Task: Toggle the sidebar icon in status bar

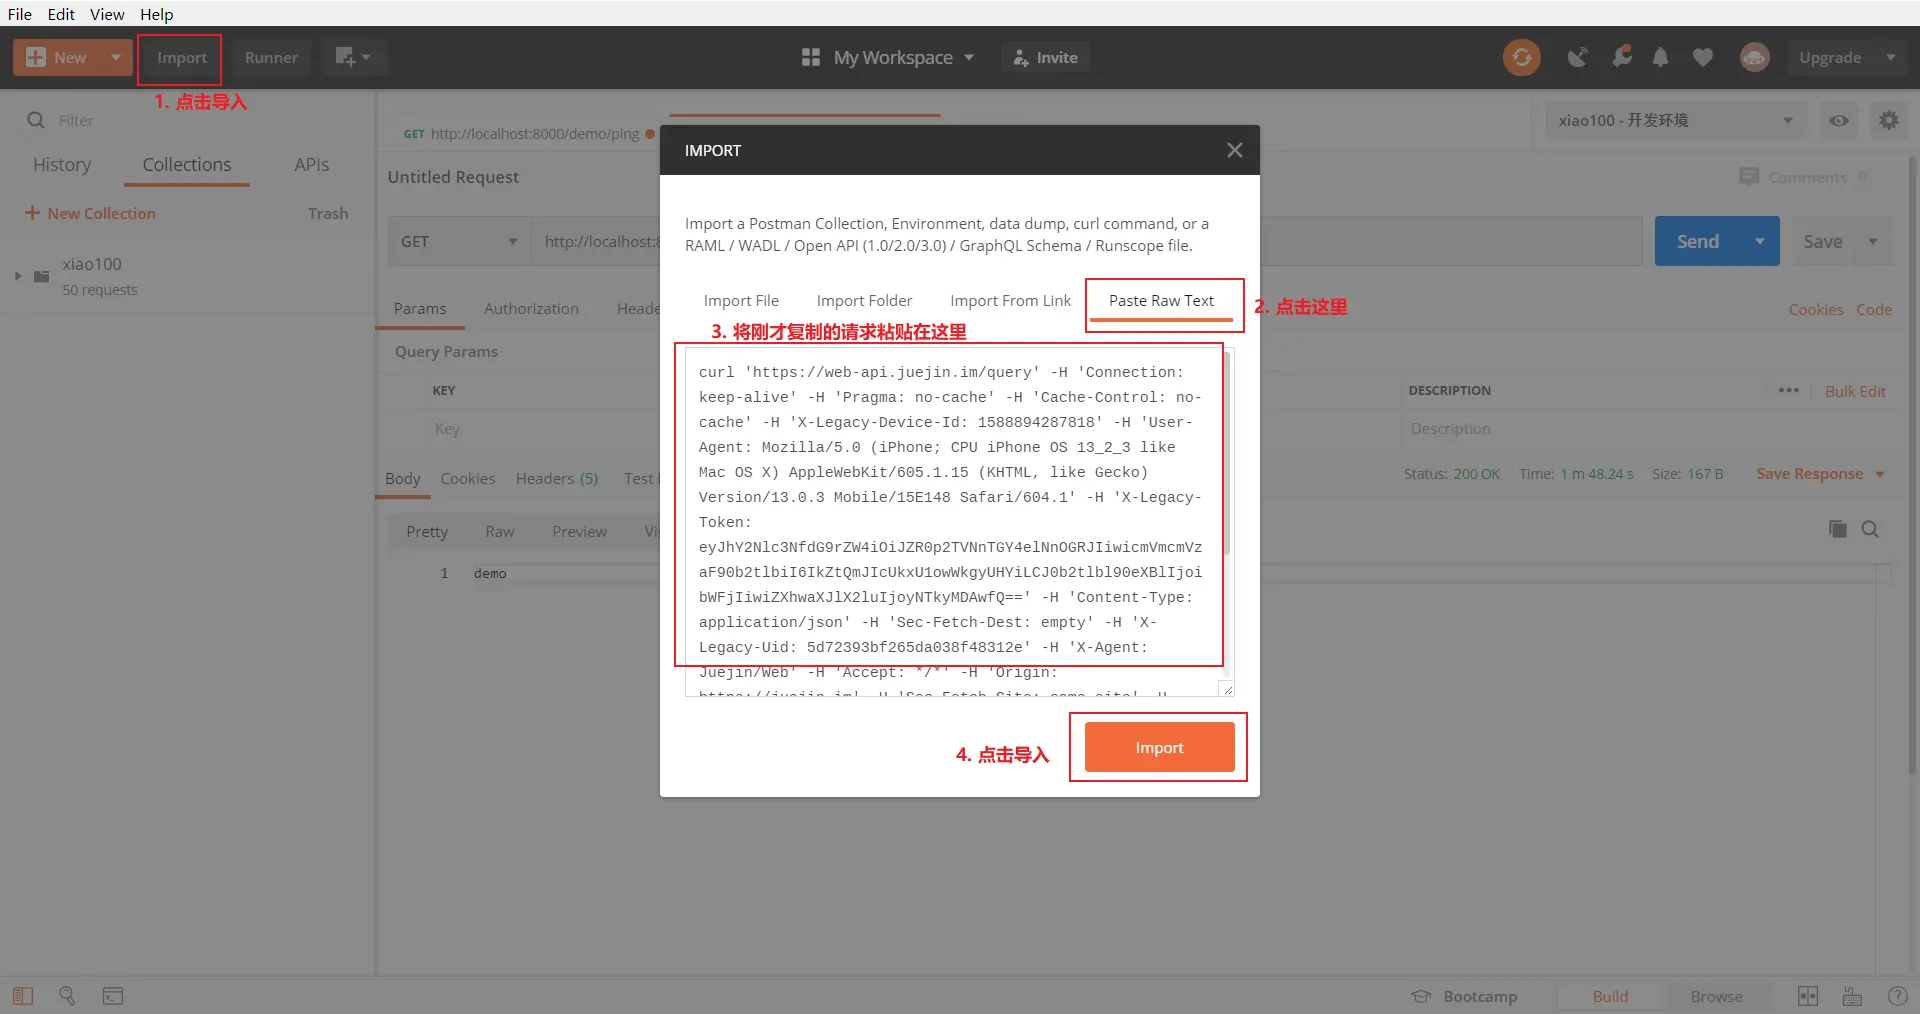Action: click(23, 996)
